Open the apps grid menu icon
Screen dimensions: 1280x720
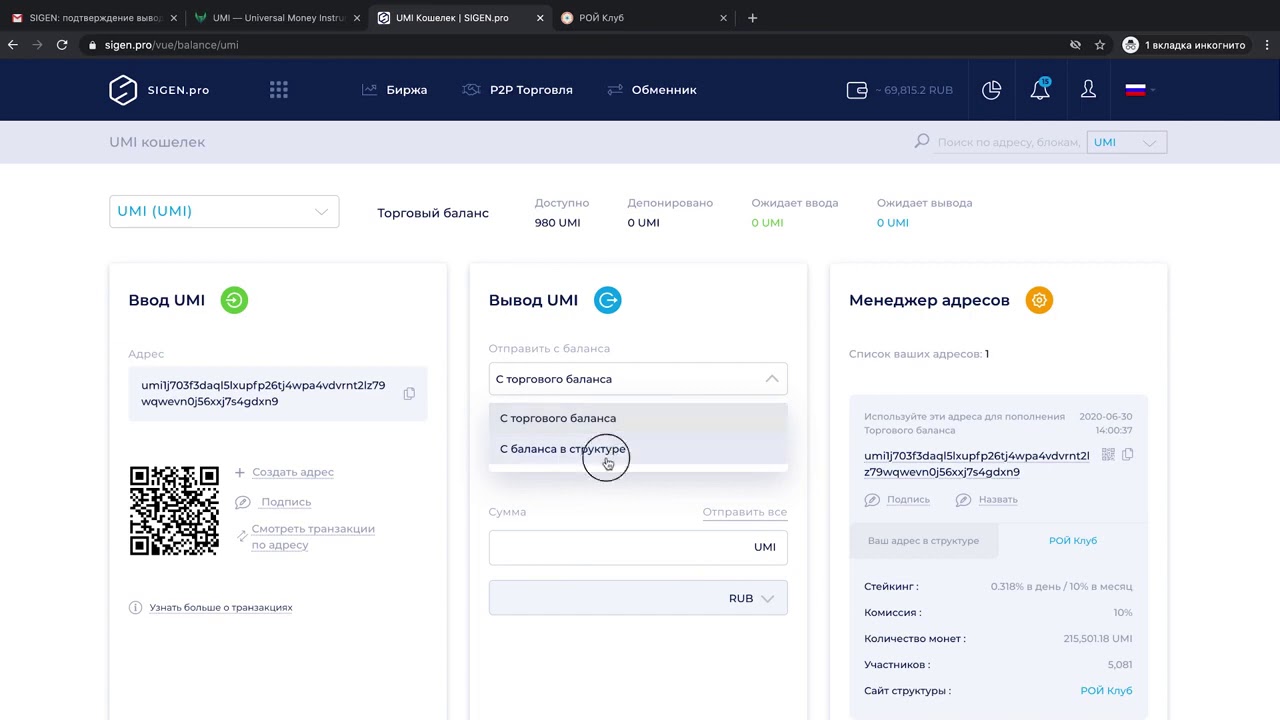click(279, 90)
